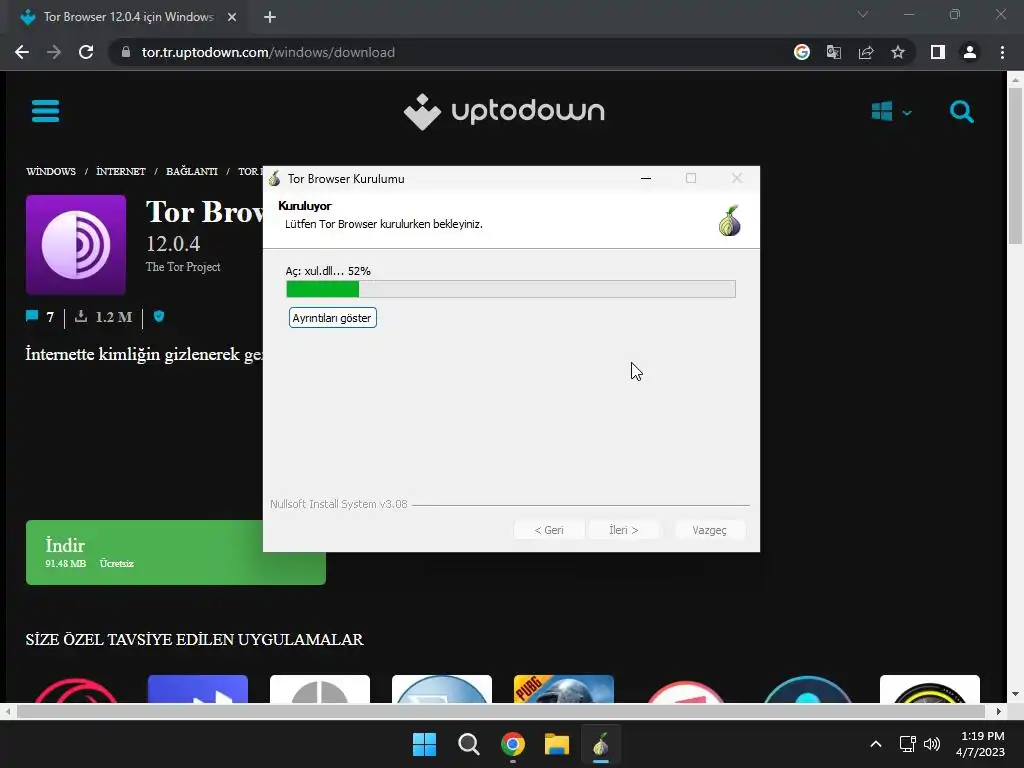Minimize the Tor Browser Kurulumu window
Viewport: 1024px width, 768px height.
[x=646, y=178]
